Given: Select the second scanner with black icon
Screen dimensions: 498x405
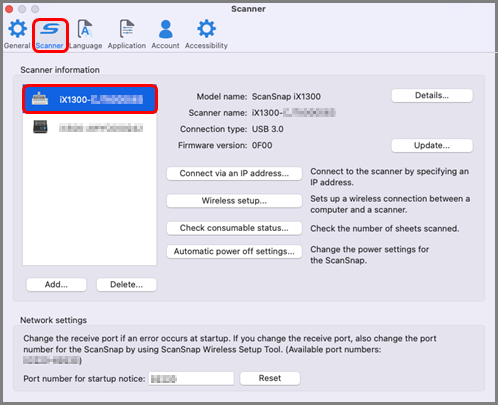Looking at the screenshot, I should coord(90,127).
